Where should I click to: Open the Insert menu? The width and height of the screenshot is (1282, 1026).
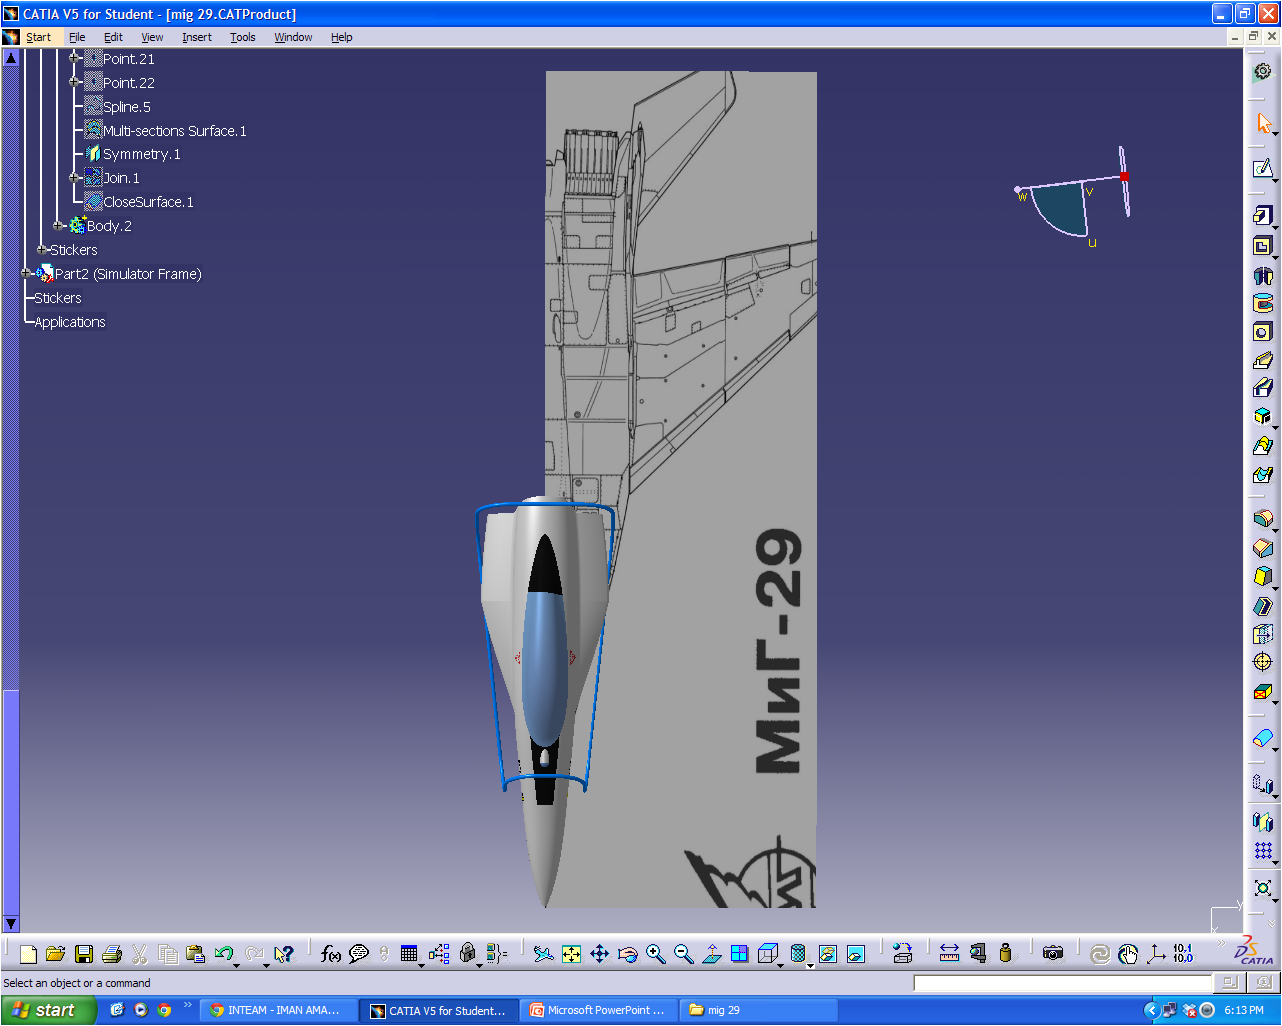[196, 37]
